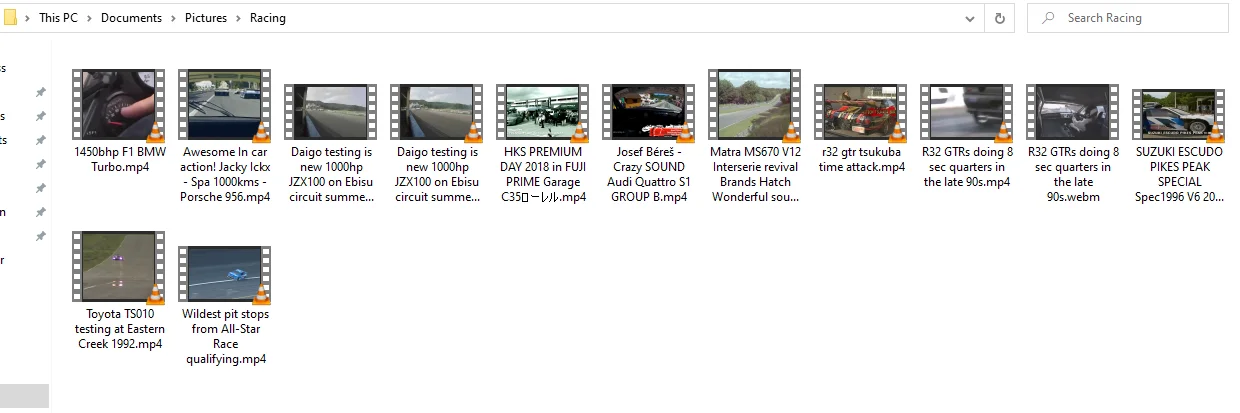Expand the chevron before This PC breadcrumb
Screen dimensions: 1240x413
coord(28,18)
